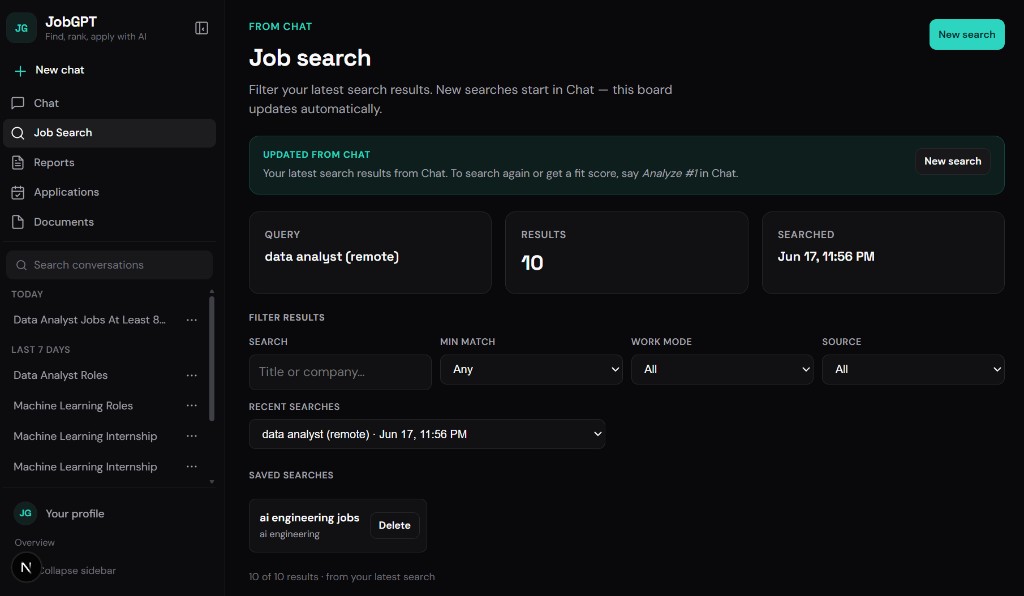Select Job Search in the sidebar

point(109,133)
